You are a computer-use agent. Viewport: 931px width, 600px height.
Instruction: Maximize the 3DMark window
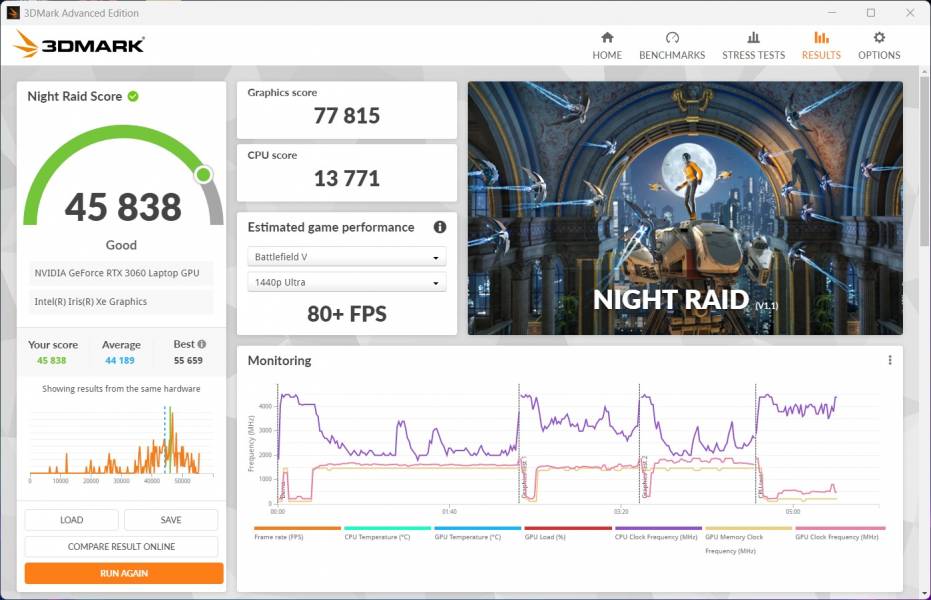871,12
